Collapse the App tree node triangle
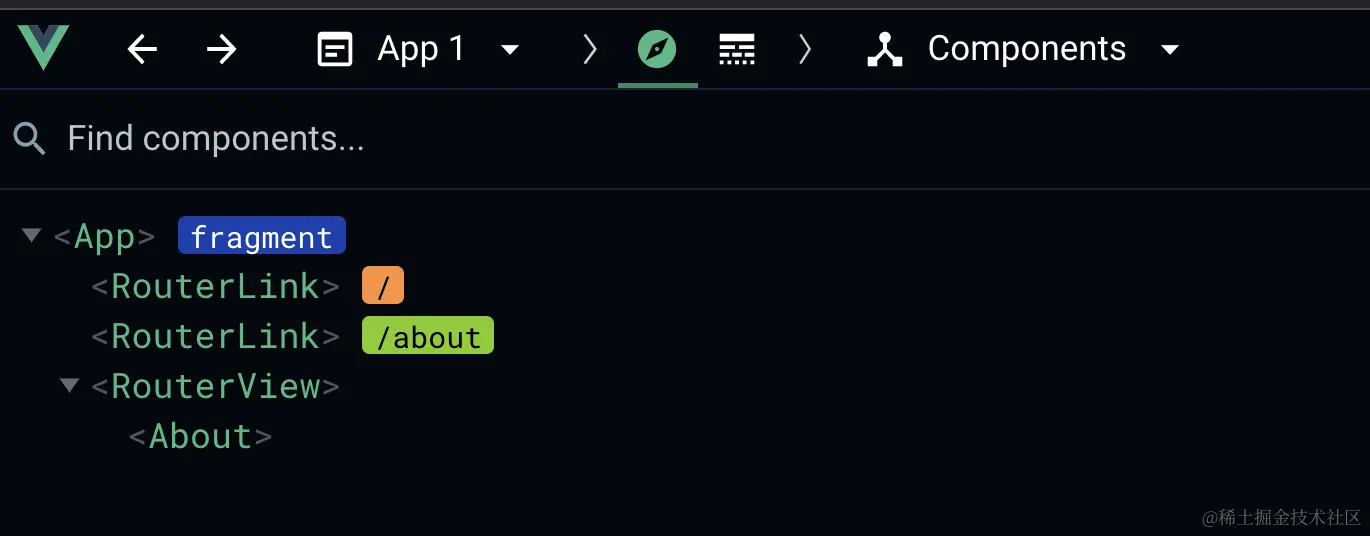1370x536 pixels. click(x=32, y=236)
